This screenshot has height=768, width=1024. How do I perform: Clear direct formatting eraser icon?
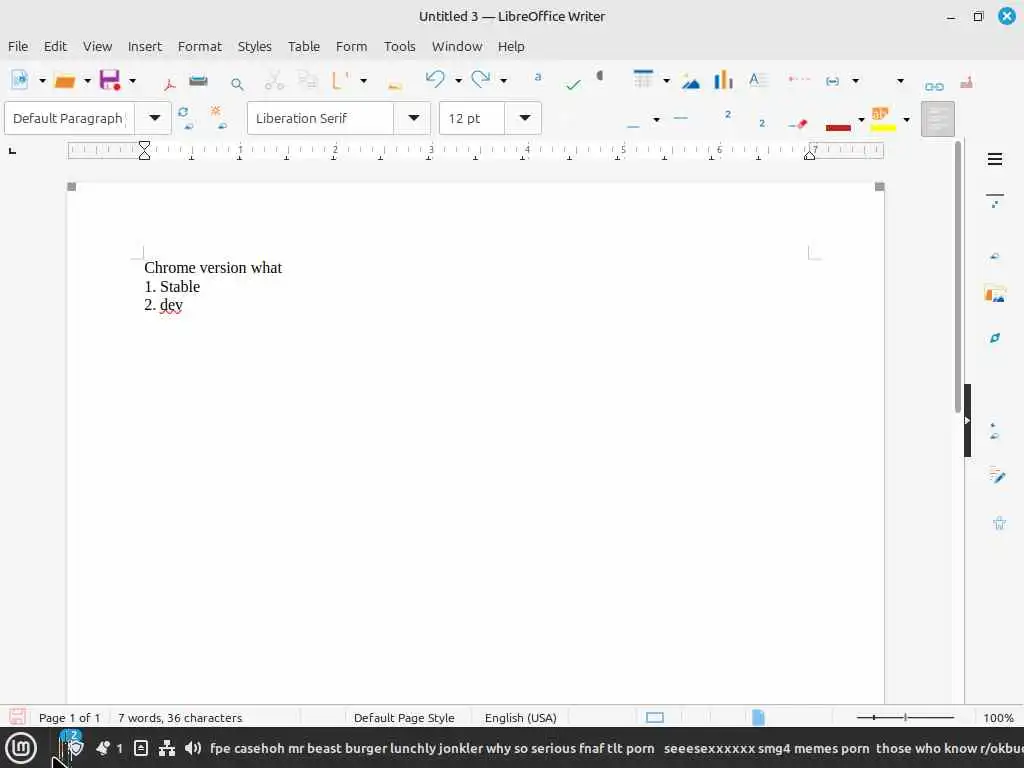pos(798,124)
